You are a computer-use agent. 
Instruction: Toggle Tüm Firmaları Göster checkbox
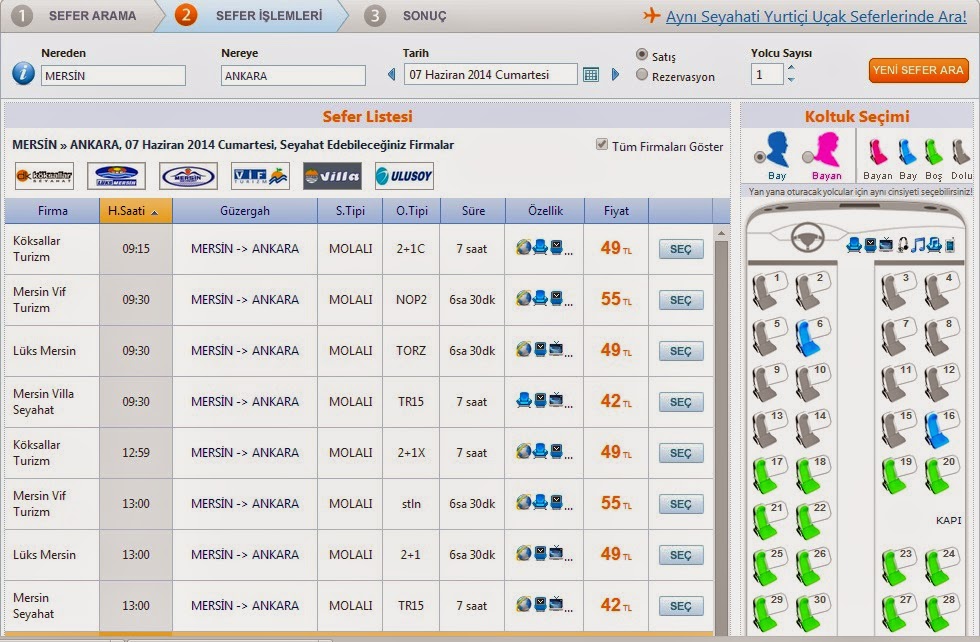[x=601, y=144]
